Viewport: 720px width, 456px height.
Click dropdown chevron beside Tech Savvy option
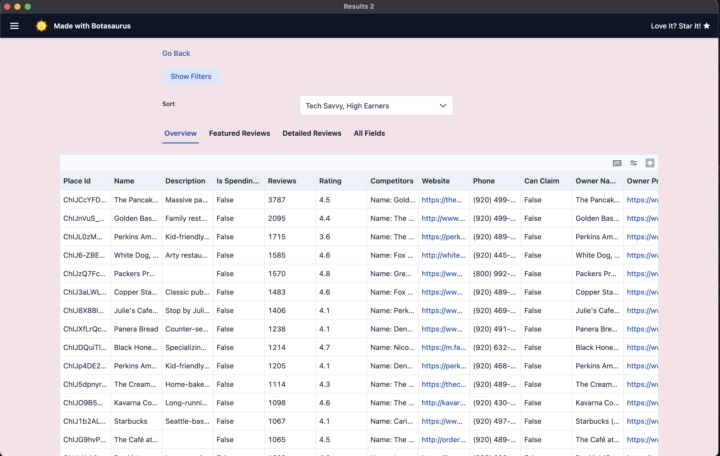(x=442, y=105)
